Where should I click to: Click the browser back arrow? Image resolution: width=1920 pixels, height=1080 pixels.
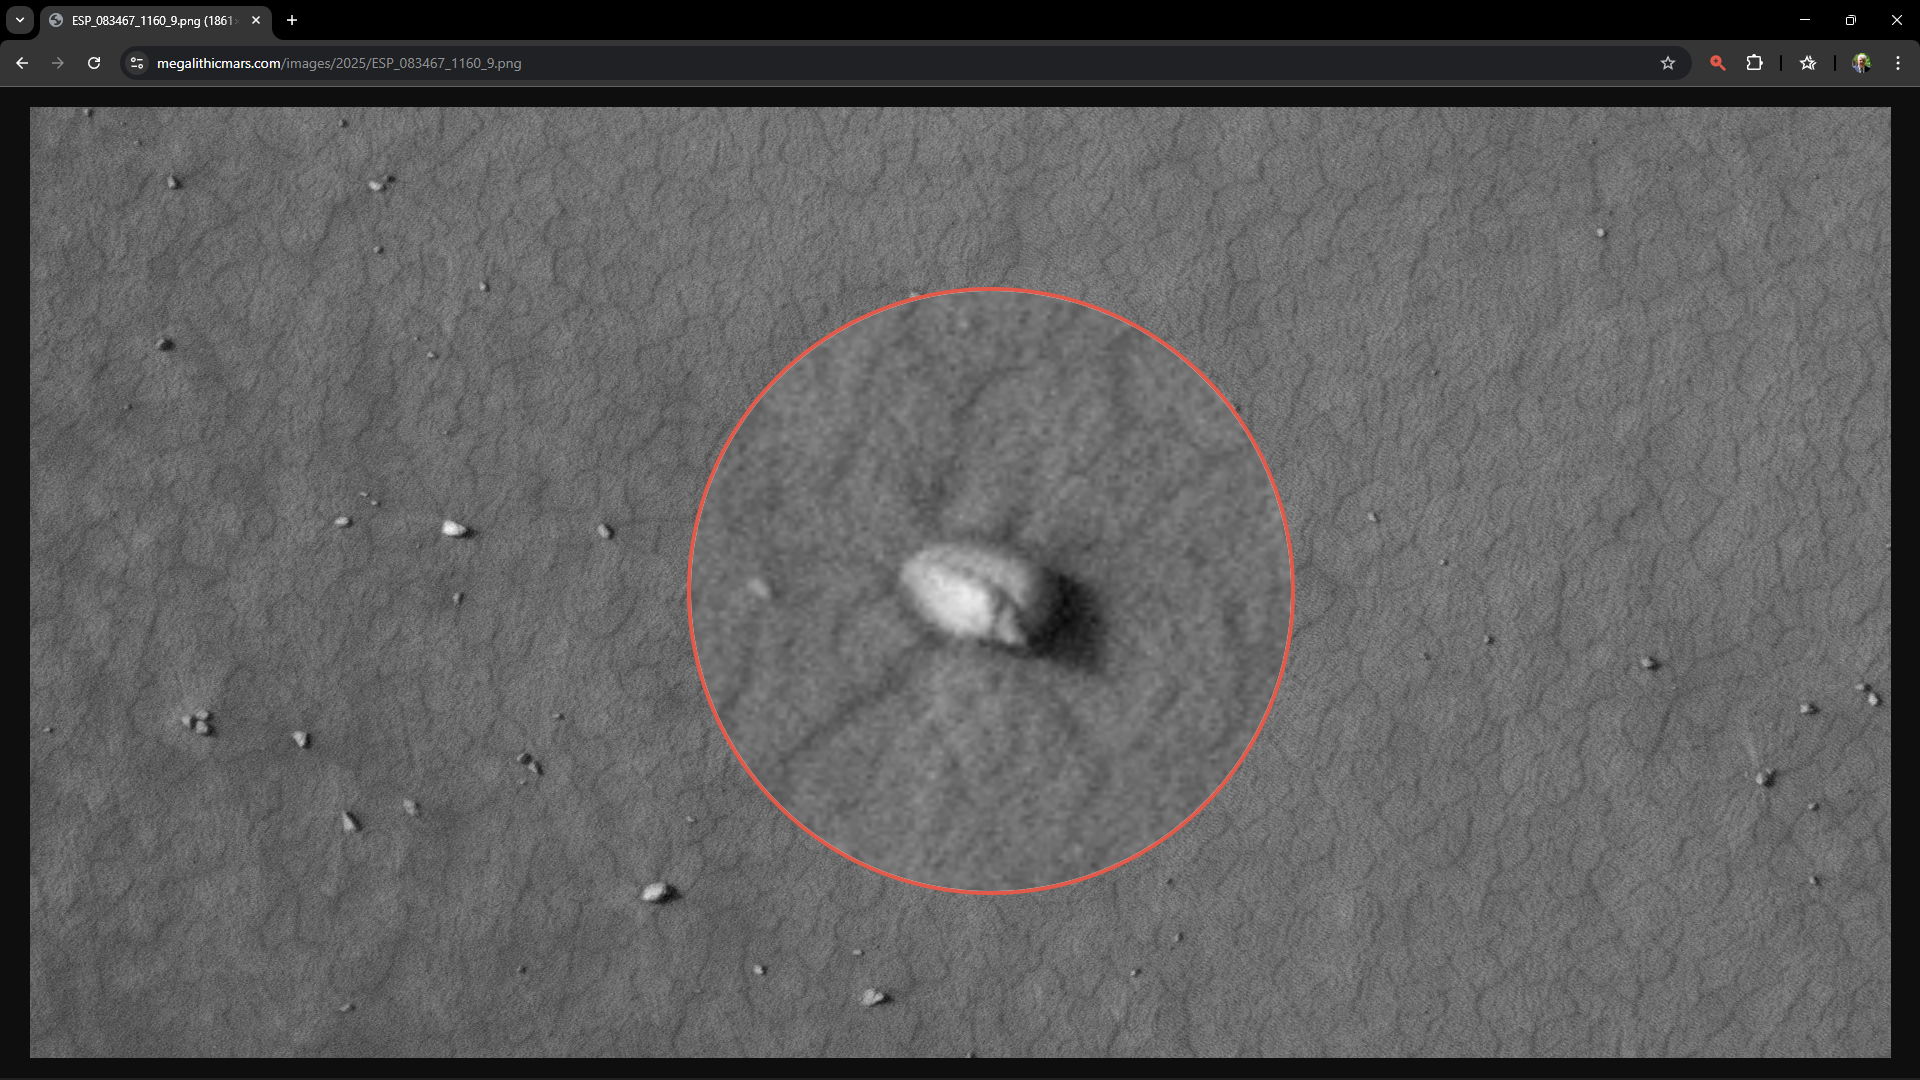[22, 63]
